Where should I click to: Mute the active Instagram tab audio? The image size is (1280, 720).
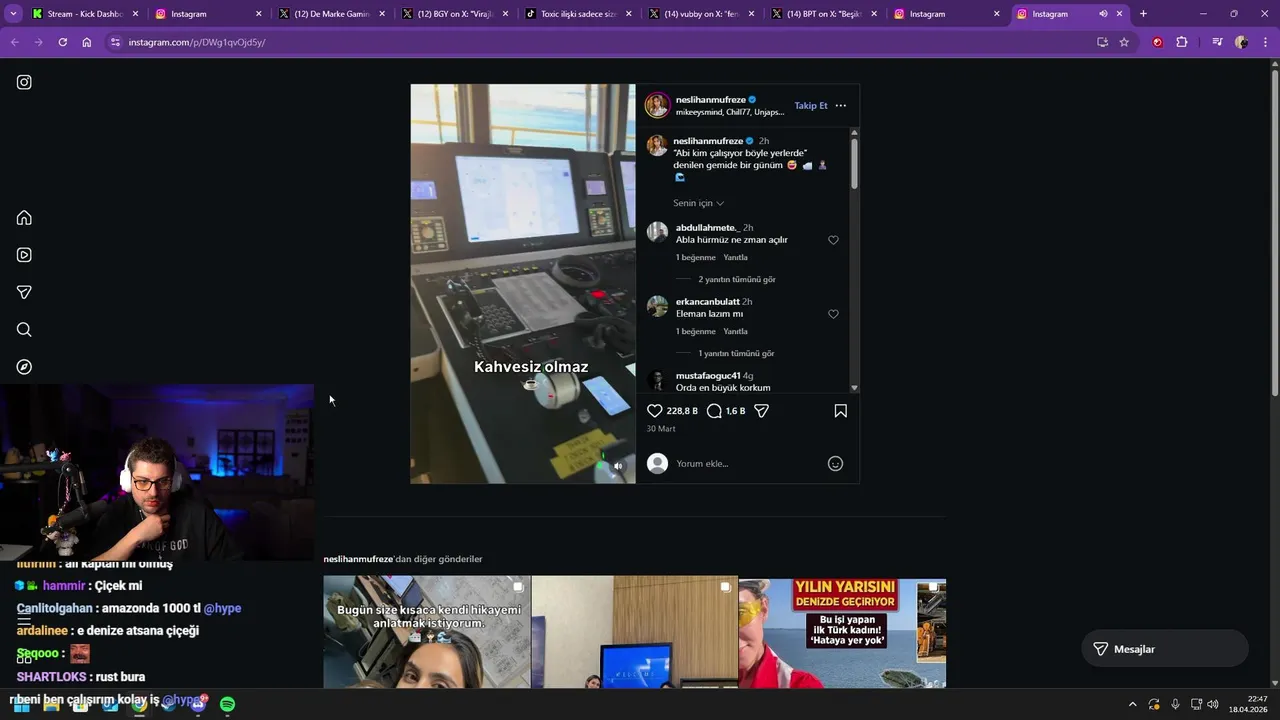click(x=1103, y=14)
